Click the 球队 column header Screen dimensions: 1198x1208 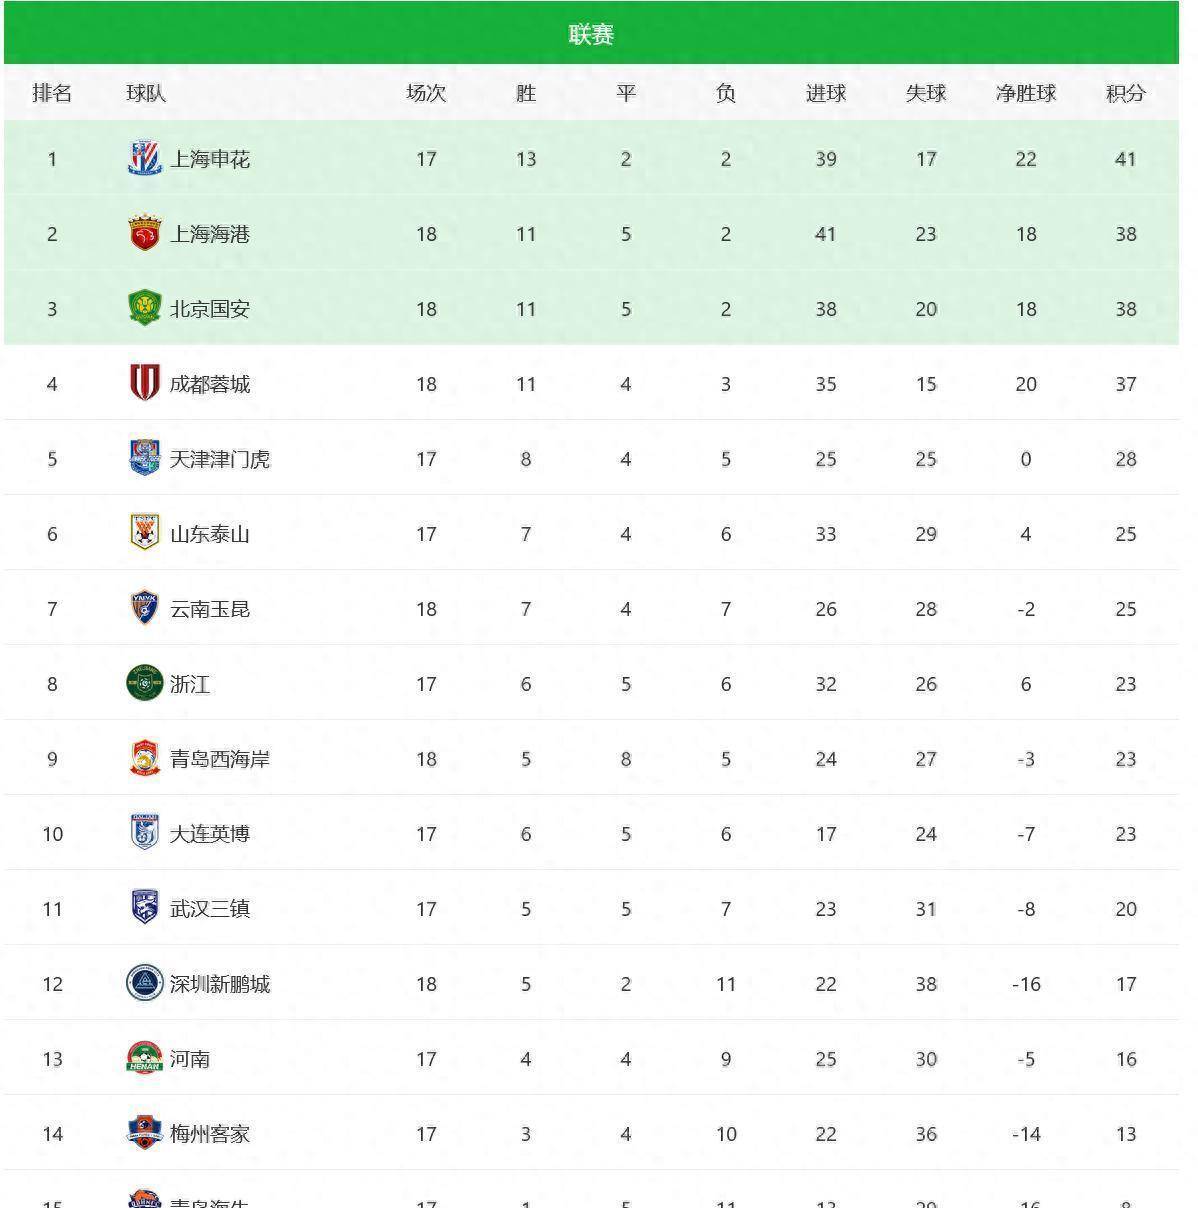146,93
